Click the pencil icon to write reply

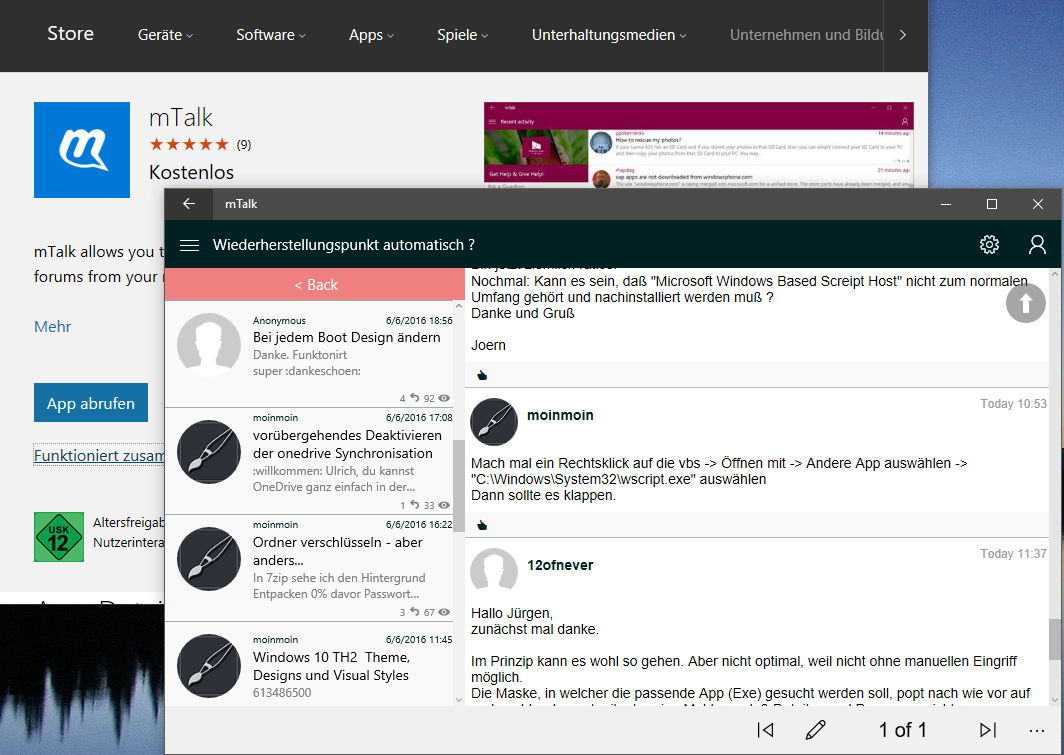pos(815,730)
